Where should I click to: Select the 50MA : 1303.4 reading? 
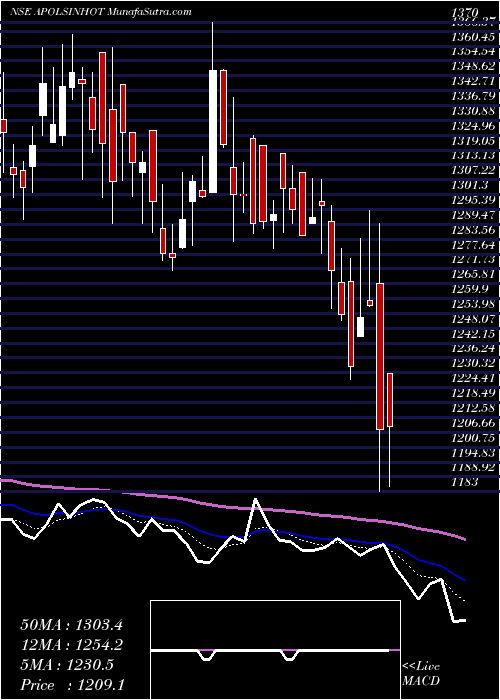tap(71, 625)
